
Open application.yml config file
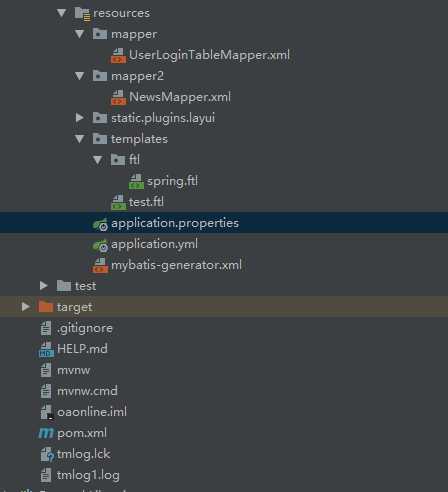(154, 244)
